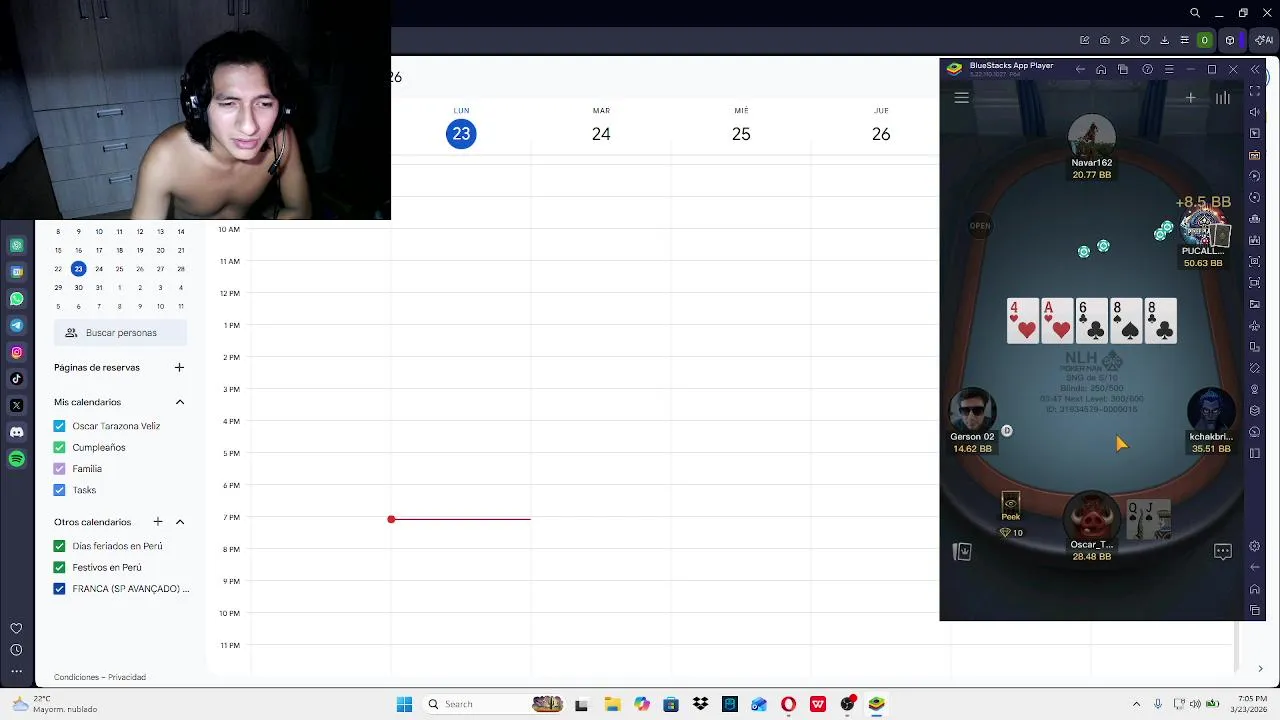Open the BlueStacks three-line hamburger menu icon
1280x720 pixels.
click(1169, 70)
